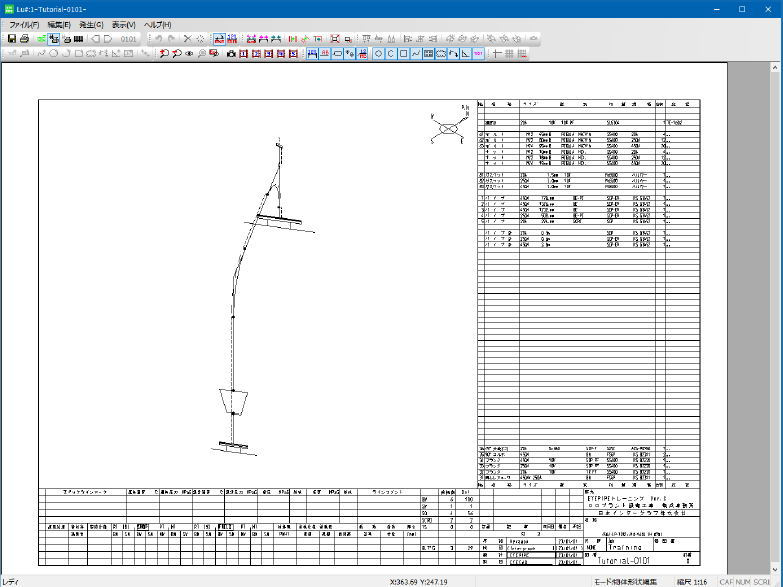The width and height of the screenshot is (783, 587).
Task: Toggle the angle triangle button
Action: pyautogui.click(x=466, y=53)
